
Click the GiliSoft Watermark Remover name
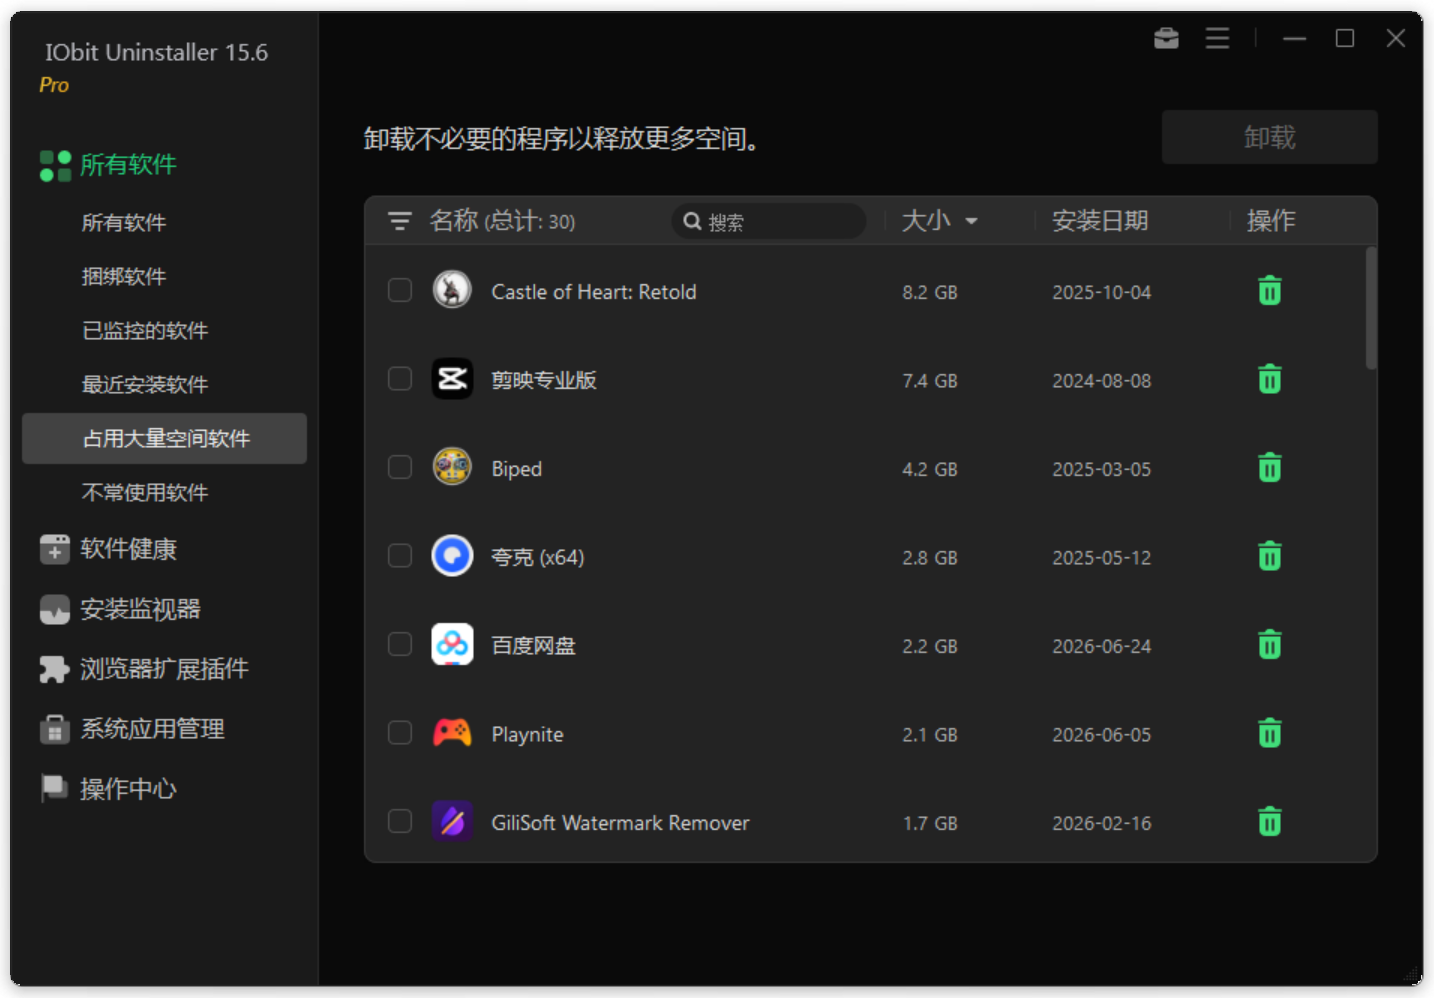(x=620, y=823)
